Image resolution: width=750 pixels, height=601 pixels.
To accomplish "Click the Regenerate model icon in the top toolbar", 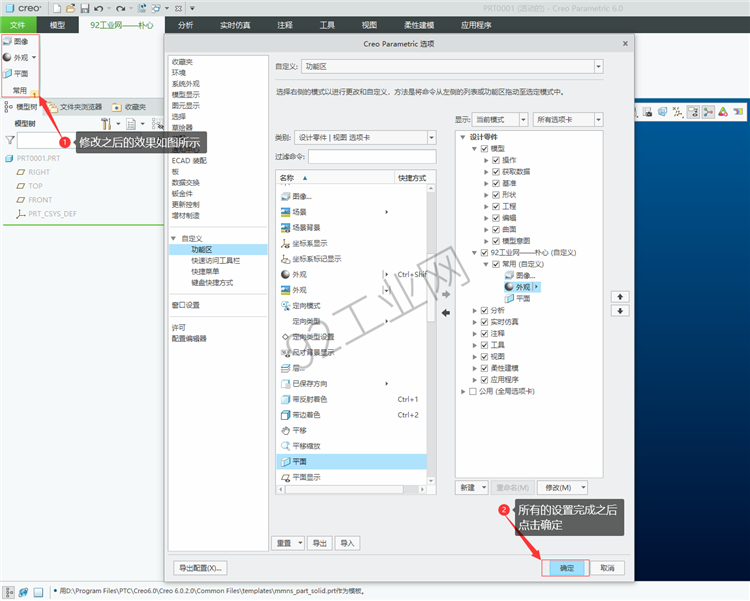I will pyautogui.click(x=142, y=8).
